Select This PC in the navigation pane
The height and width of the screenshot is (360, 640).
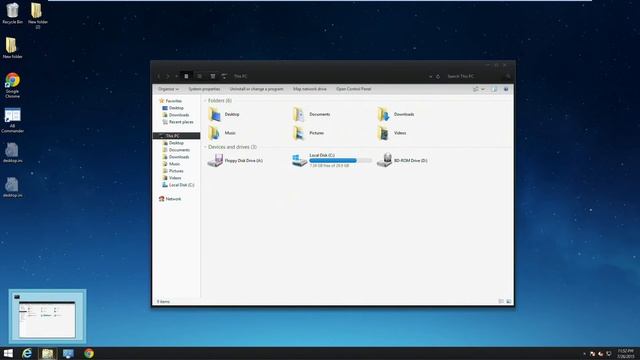tap(176, 136)
